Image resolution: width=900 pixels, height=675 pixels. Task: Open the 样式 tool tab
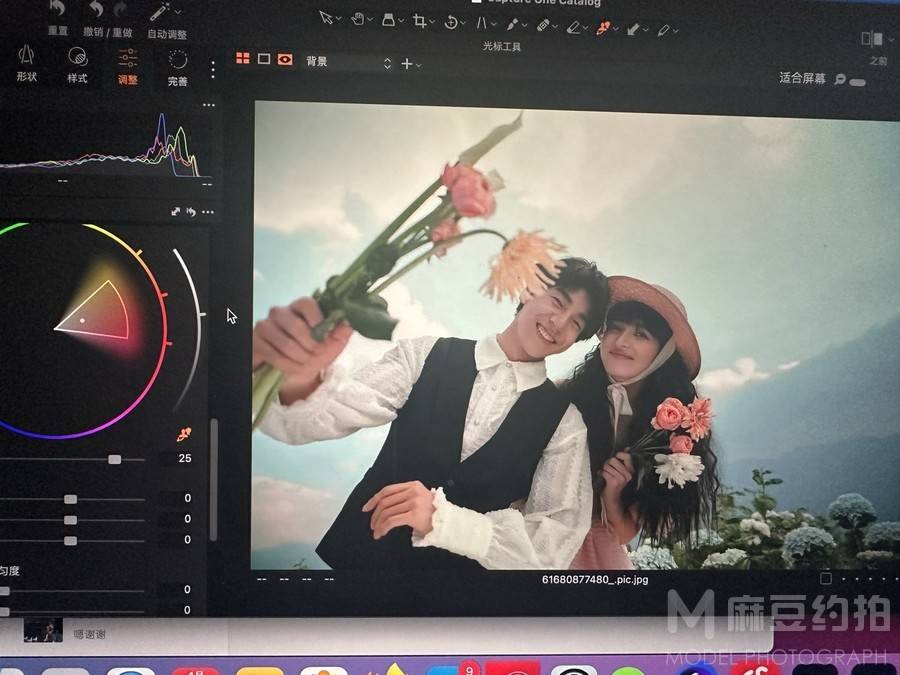coord(77,64)
